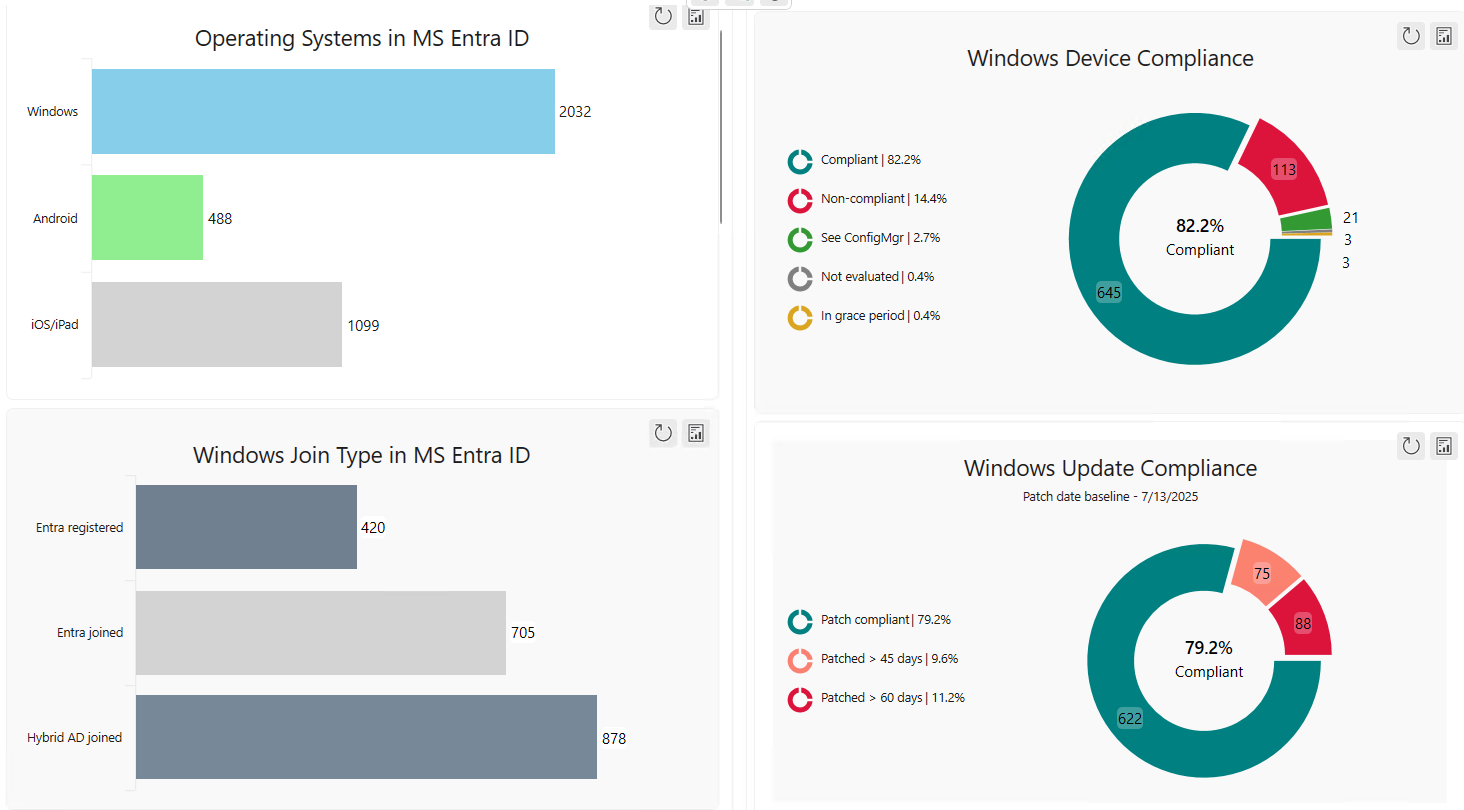Select the Windows bar showing 2032 devices
Screen dimensions: 1464x810
click(323, 111)
